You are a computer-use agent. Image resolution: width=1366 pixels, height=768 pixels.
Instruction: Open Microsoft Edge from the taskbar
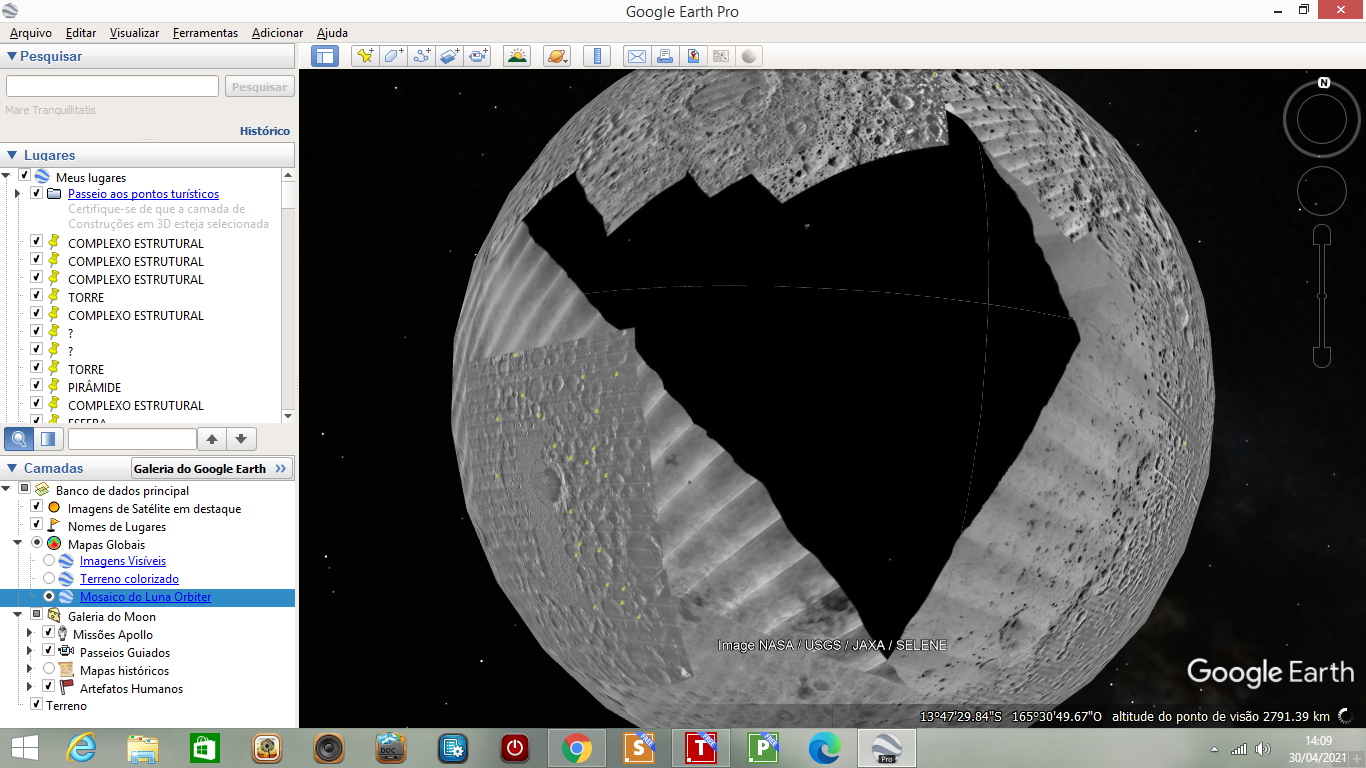824,748
